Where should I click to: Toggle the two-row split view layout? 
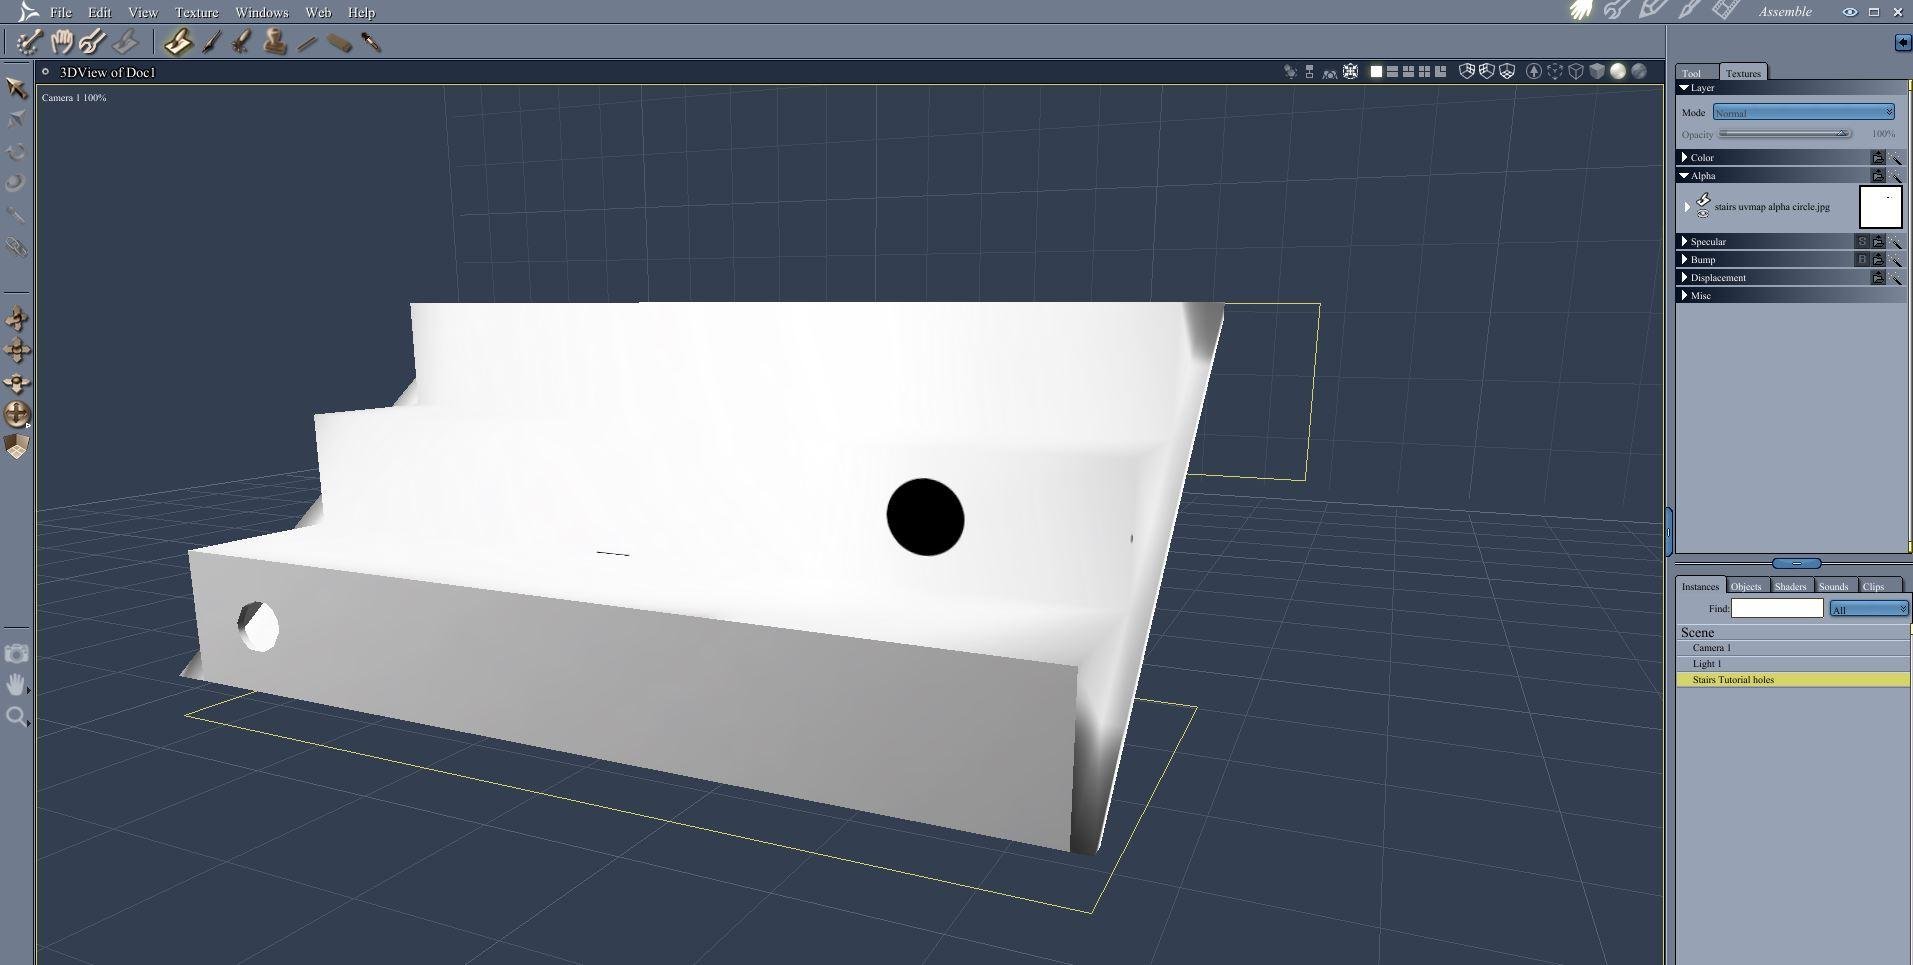coord(1392,72)
